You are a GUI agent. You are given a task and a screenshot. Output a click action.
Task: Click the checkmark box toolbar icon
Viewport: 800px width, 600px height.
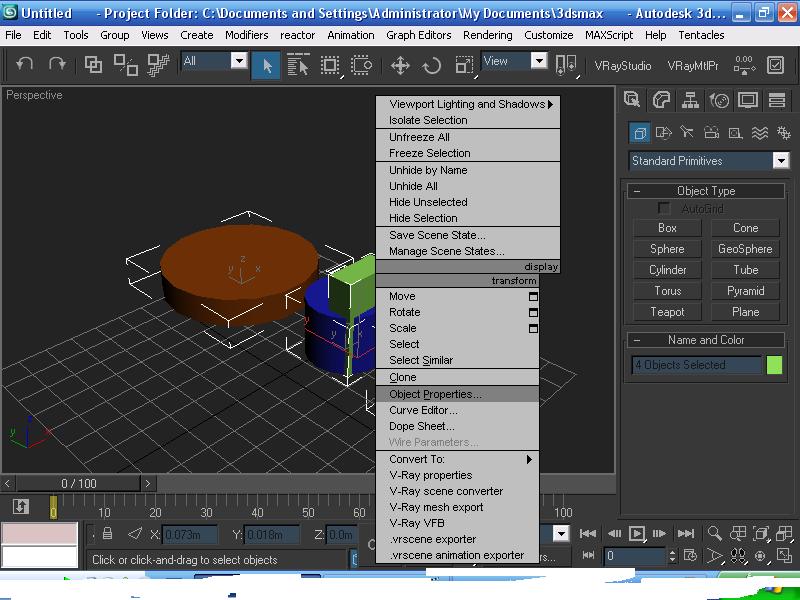pos(776,65)
